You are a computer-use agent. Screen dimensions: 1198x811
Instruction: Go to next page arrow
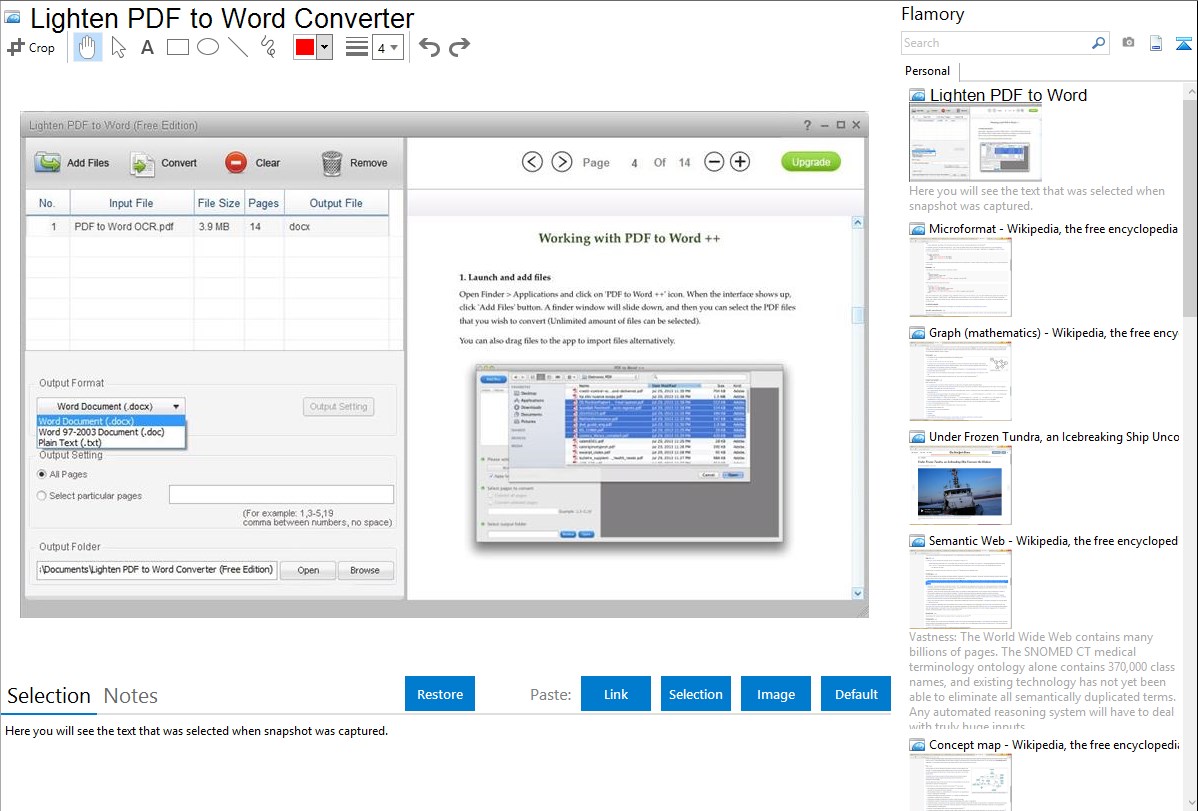pyautogui.click(x=562, y=162)
